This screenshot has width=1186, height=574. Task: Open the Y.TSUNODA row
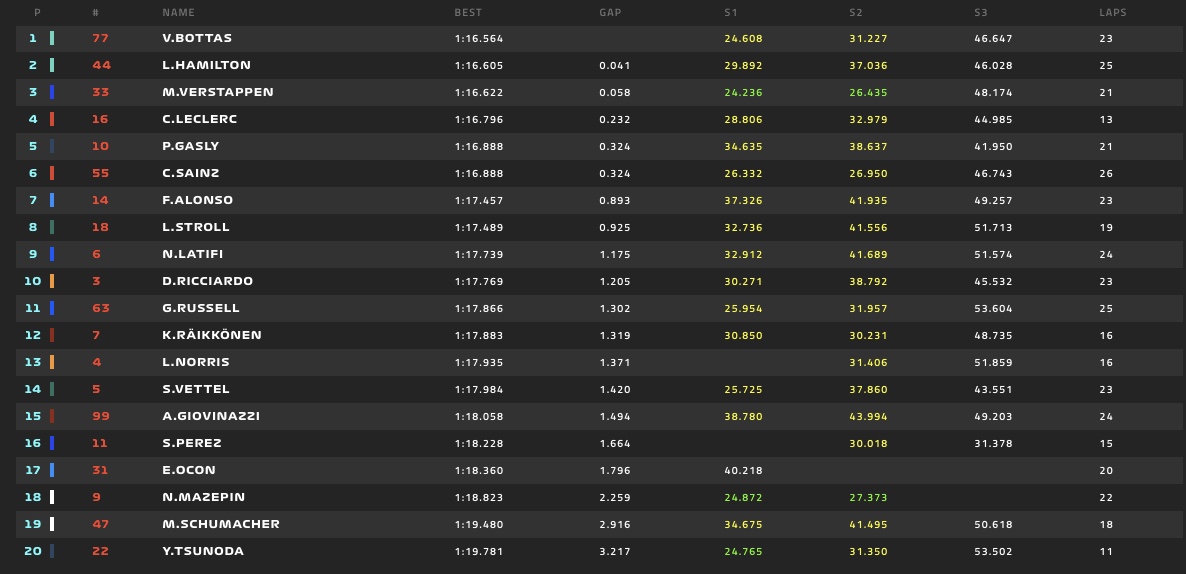pos(593,551)
